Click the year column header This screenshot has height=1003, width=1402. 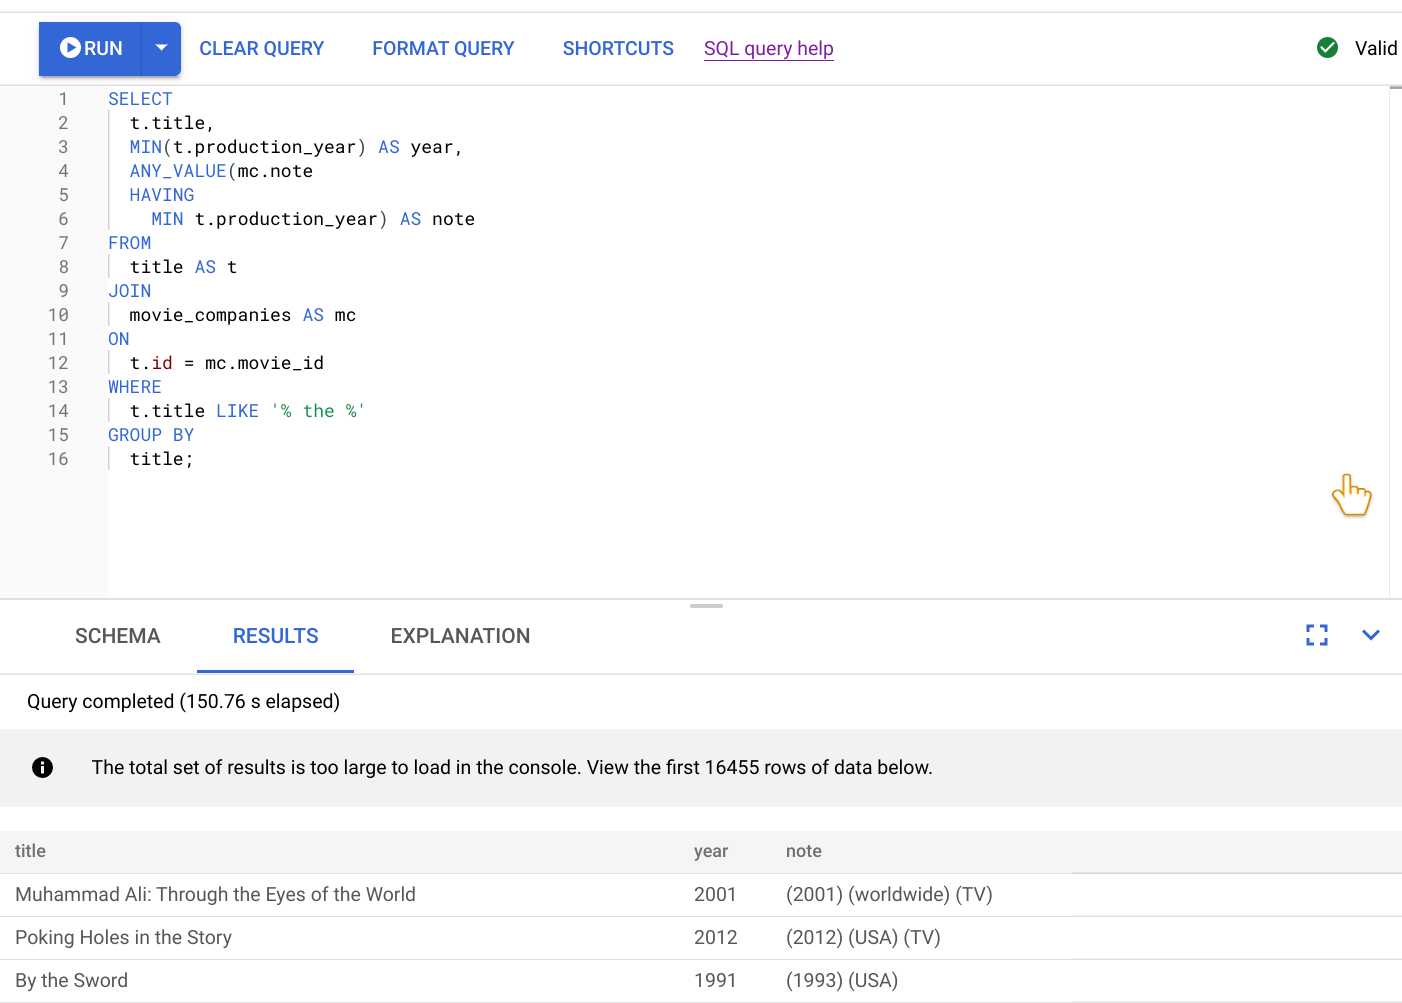tap(711, 851)
